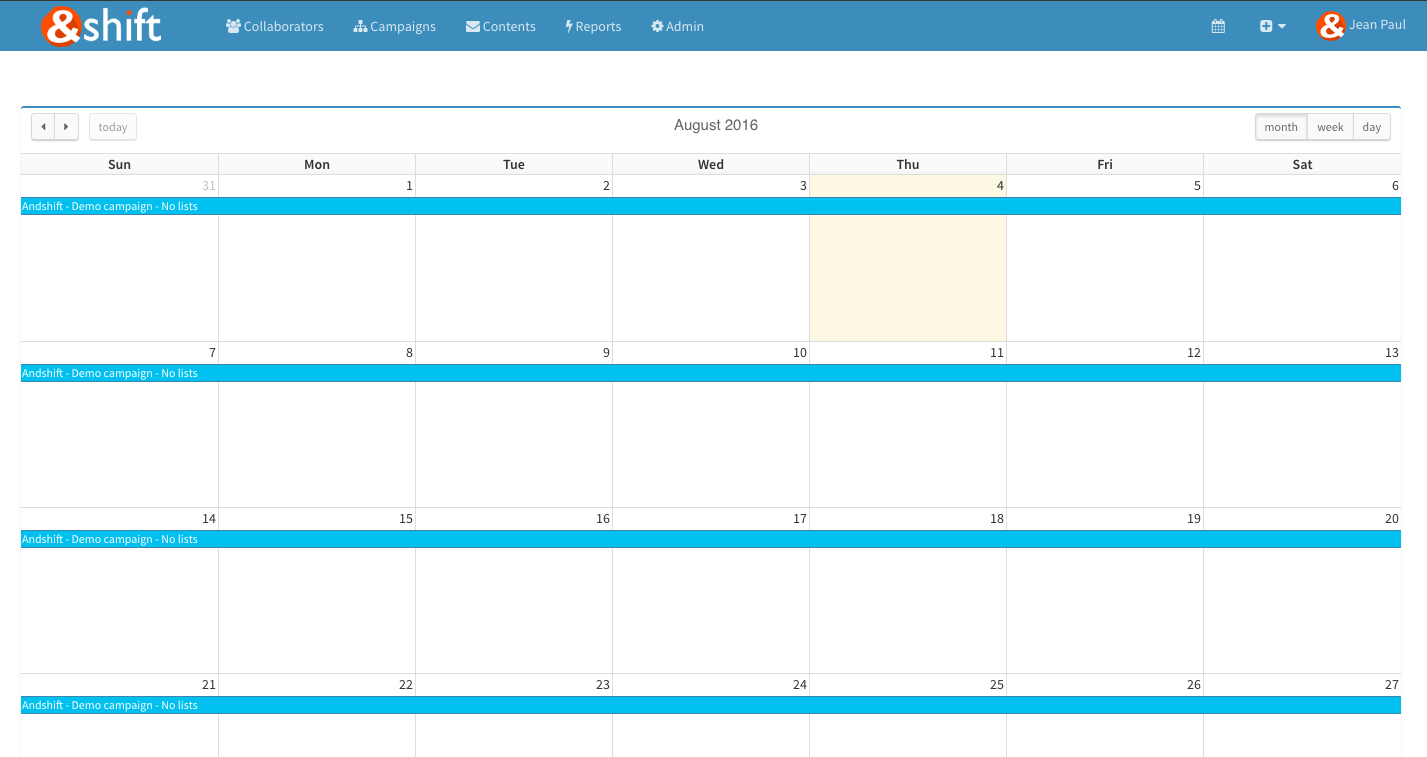Screen dimensions: 1427x757
Task: Click the Jean Paul user avatar
Action: [1330, 26]
